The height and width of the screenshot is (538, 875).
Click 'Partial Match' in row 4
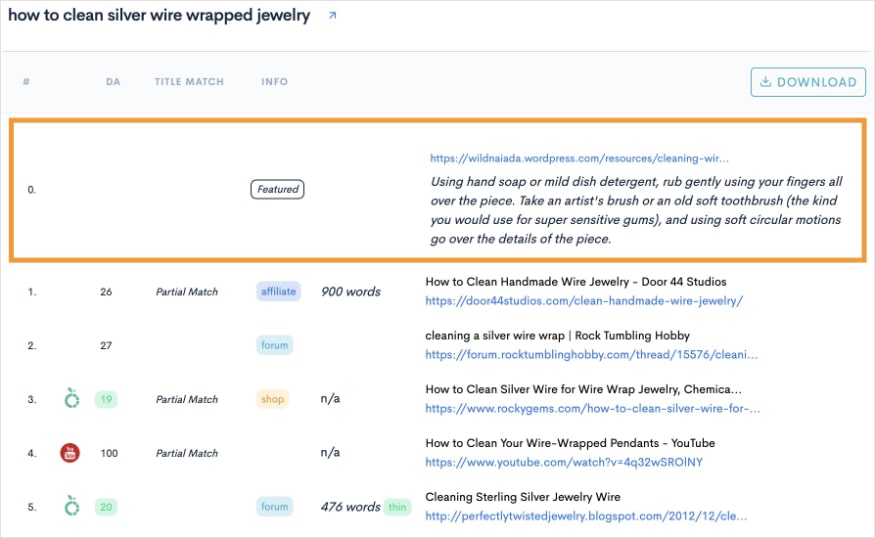pos(187,453)
